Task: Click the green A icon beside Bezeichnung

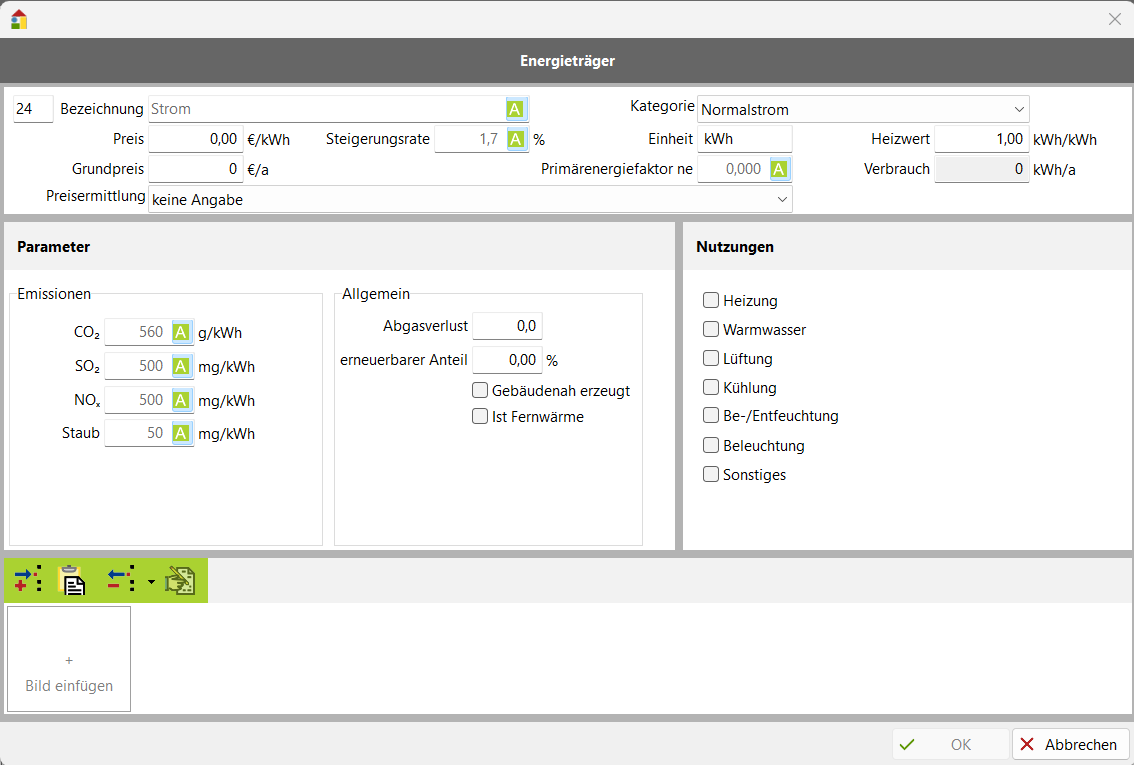Action: [x=515, y=109]
